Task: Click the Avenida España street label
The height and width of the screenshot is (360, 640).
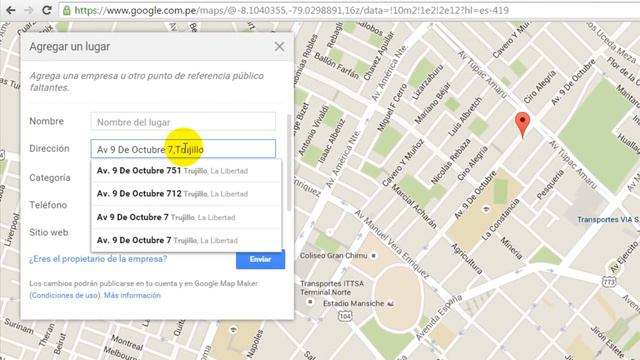Action: 439,317
